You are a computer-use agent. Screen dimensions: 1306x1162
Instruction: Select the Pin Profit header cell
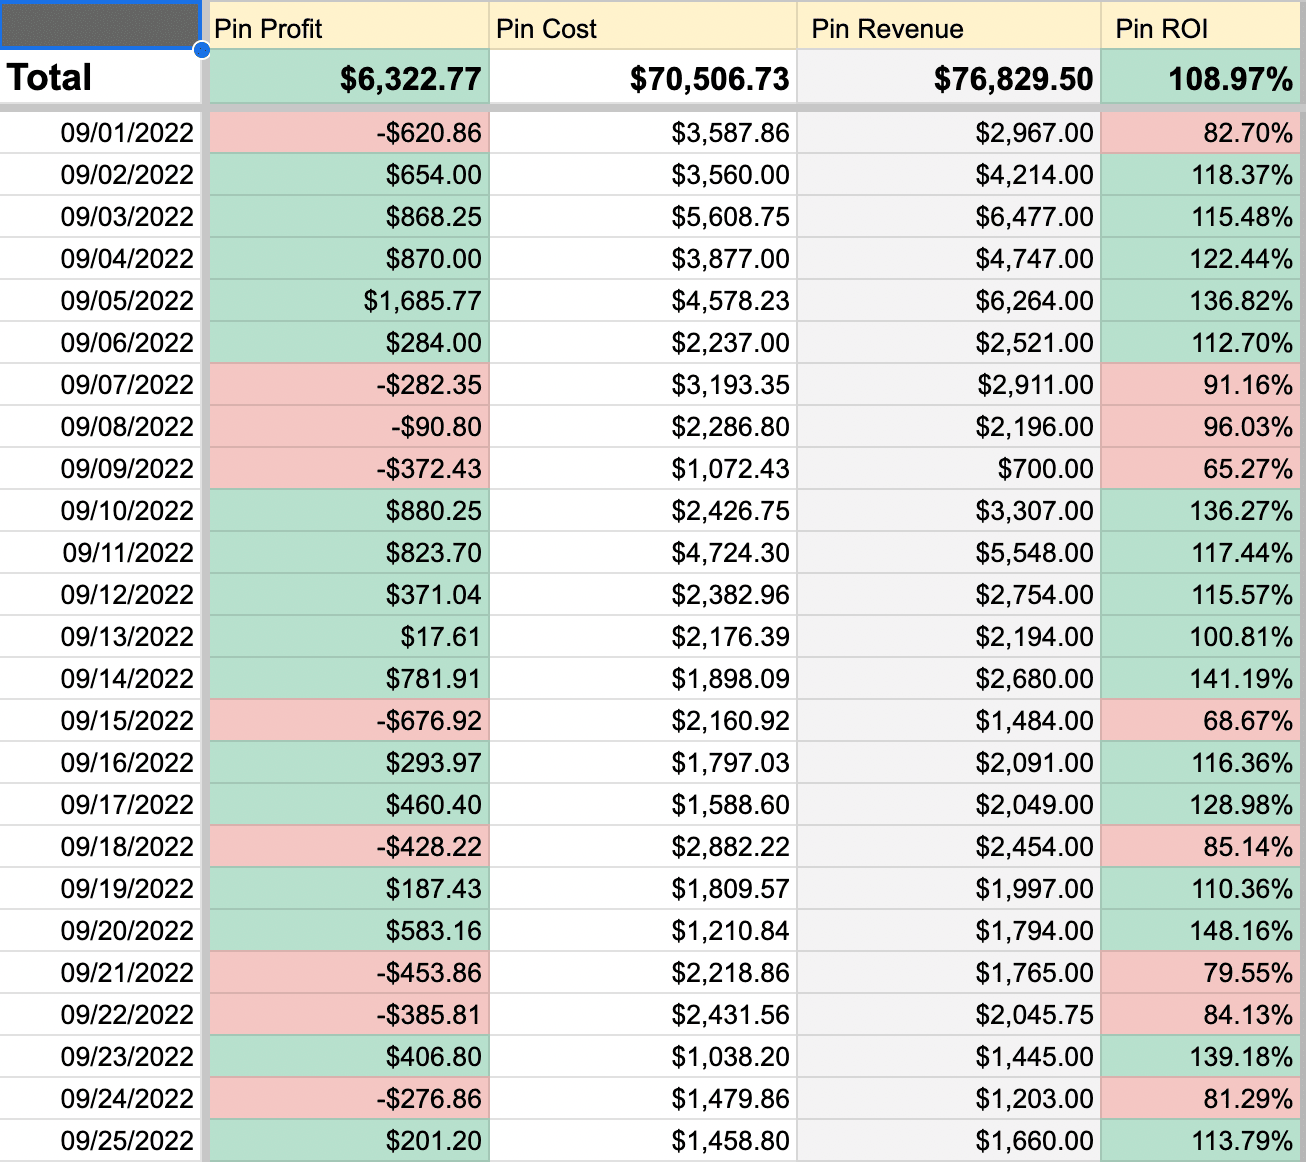pos(347,28)
